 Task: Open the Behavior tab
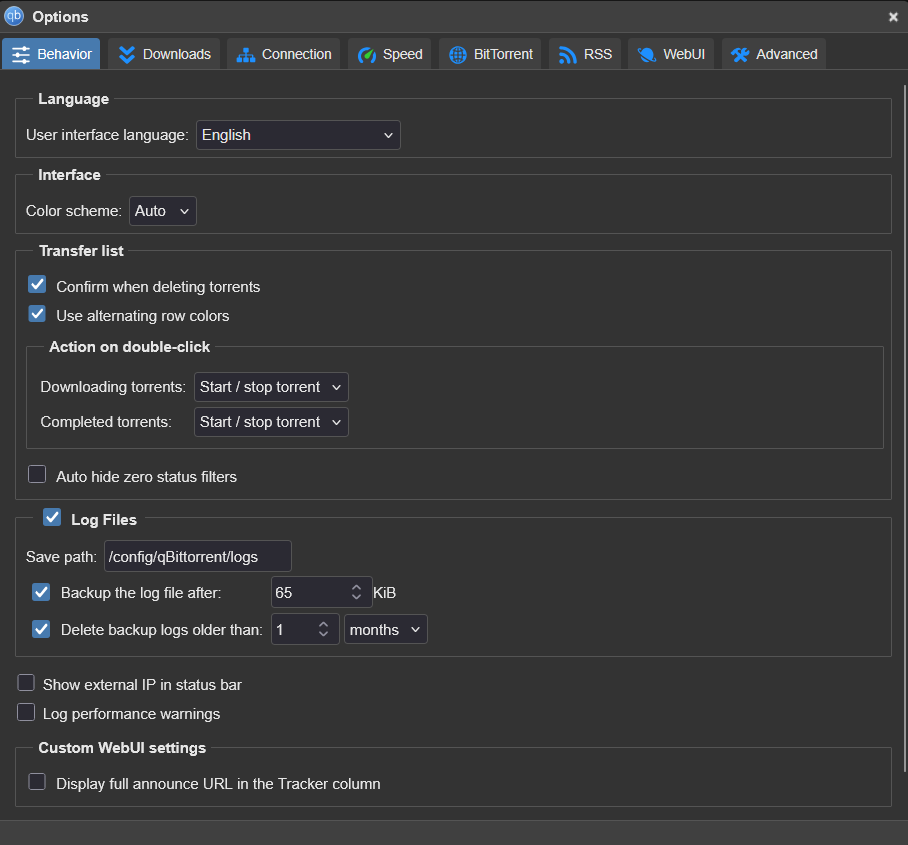[x=51, y=54]
